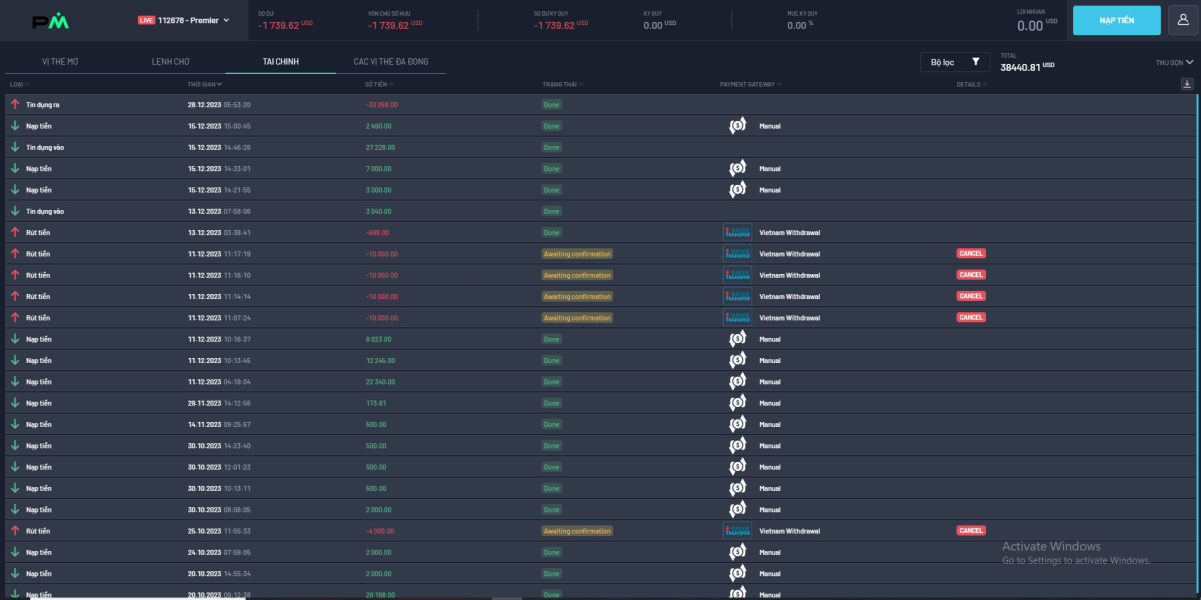Sort by the Payment Gateway column header

750,84
